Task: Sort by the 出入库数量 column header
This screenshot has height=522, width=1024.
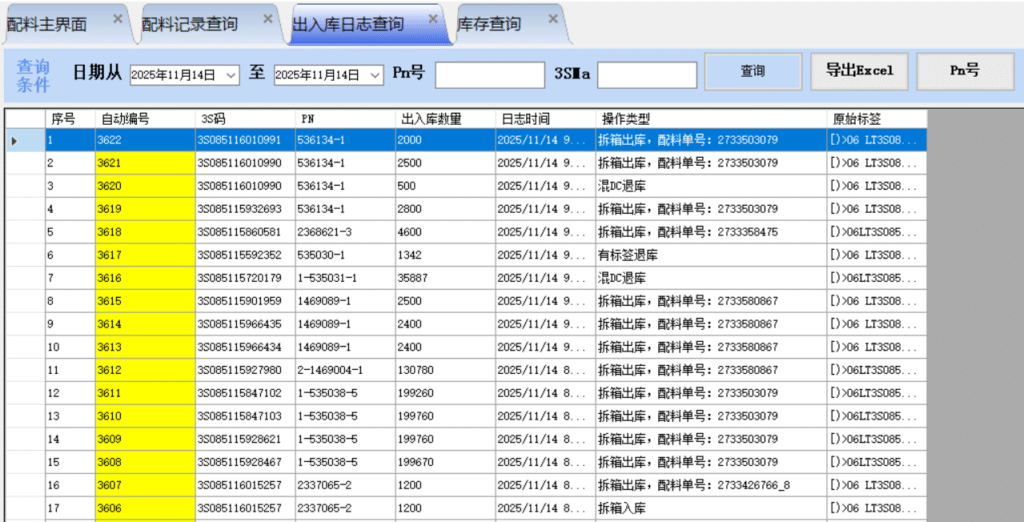Action: point(445,119)
